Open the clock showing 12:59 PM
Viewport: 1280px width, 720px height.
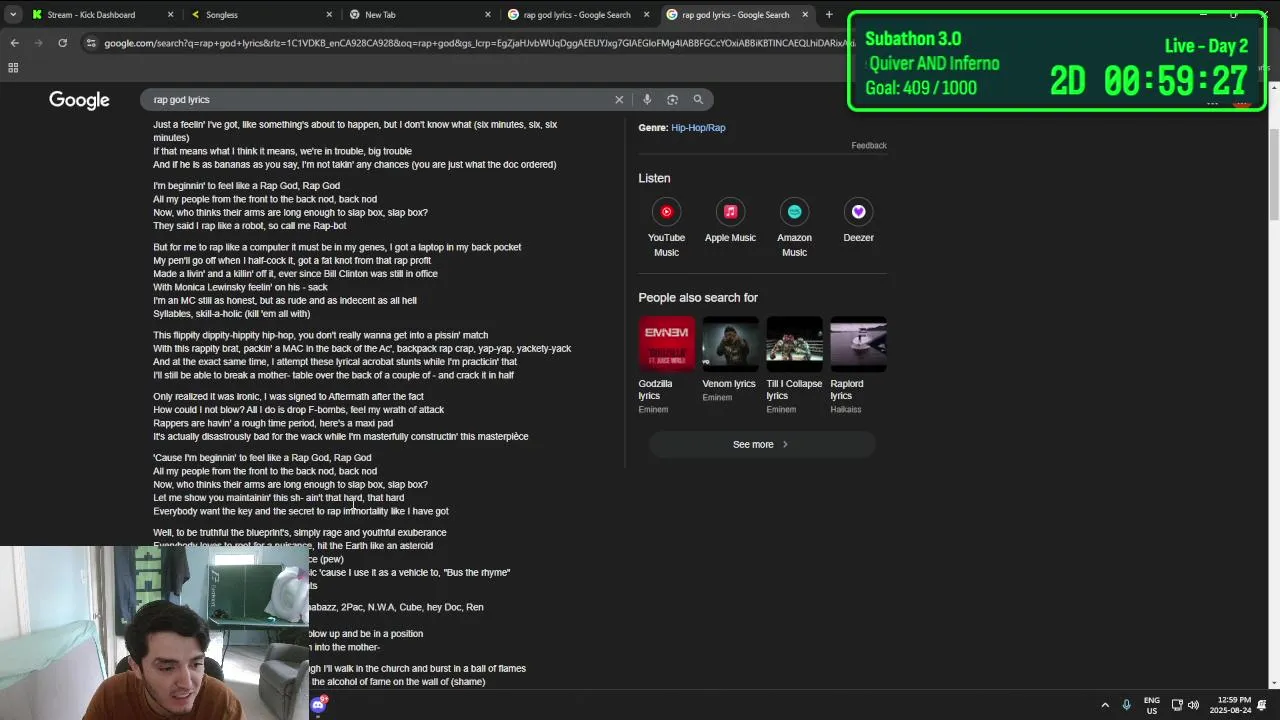tap(1229, 705)
